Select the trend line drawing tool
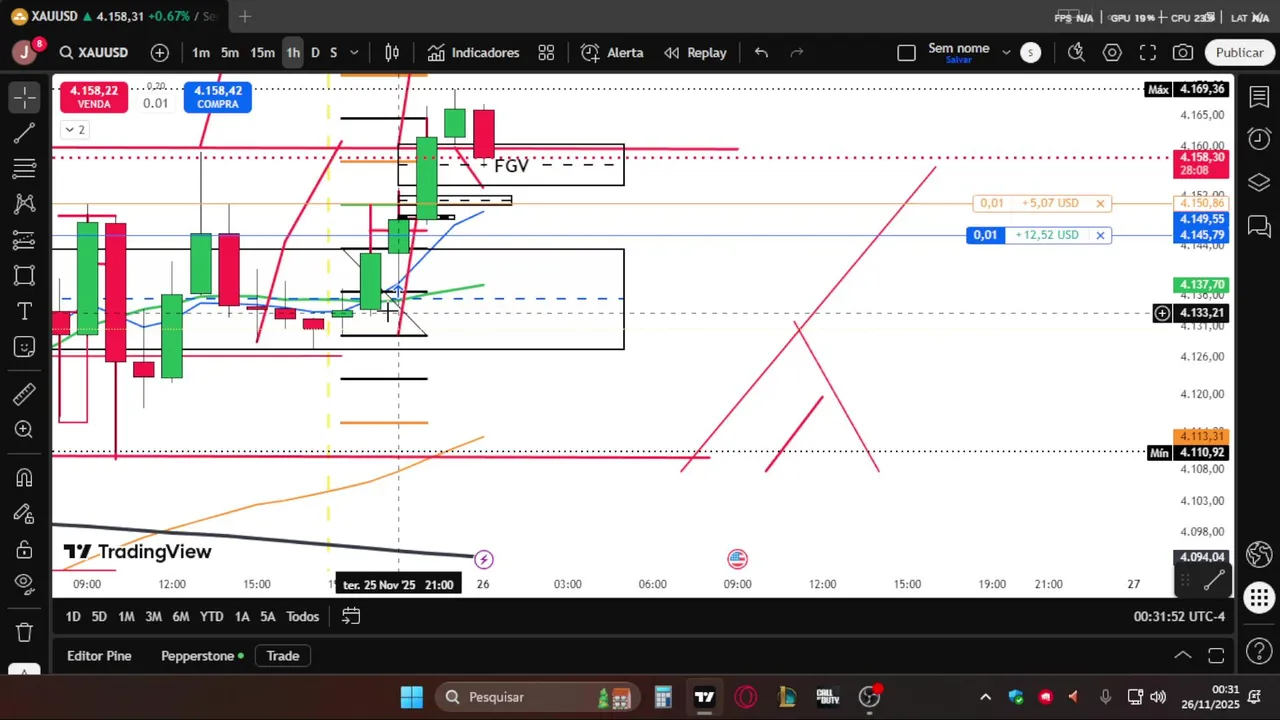 [x=25, y=133]
